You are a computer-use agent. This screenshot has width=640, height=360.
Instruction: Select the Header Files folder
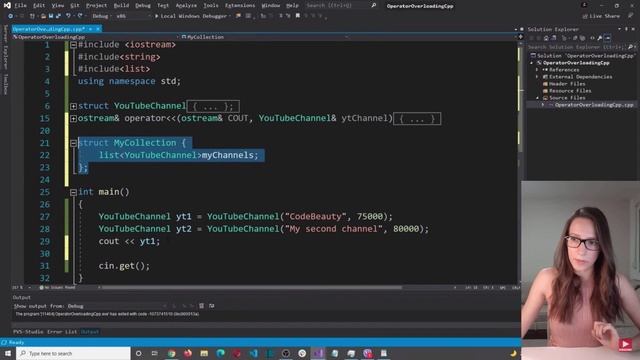(x=564, y=84)
